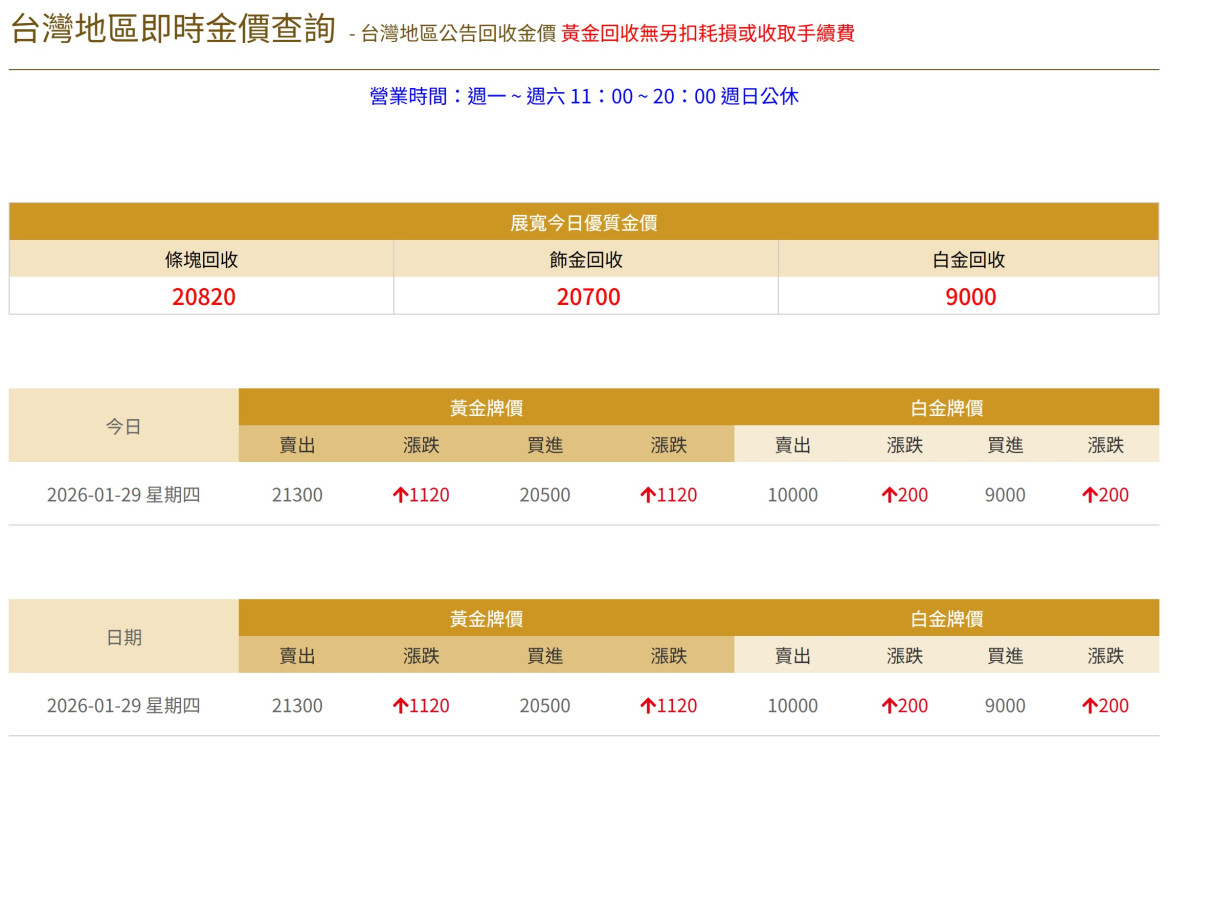Click gold buy price 20500 in 日期 table

[x=545, y=706]
